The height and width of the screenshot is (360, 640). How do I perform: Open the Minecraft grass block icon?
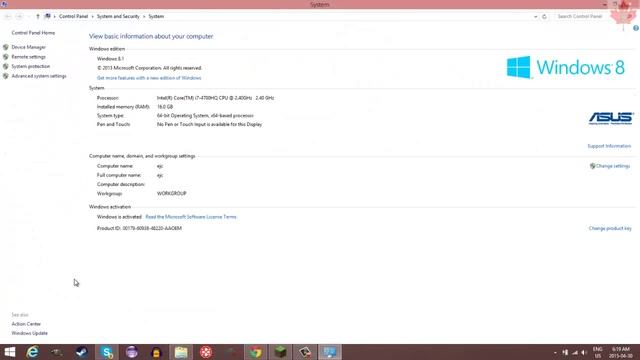click(280, 352)
